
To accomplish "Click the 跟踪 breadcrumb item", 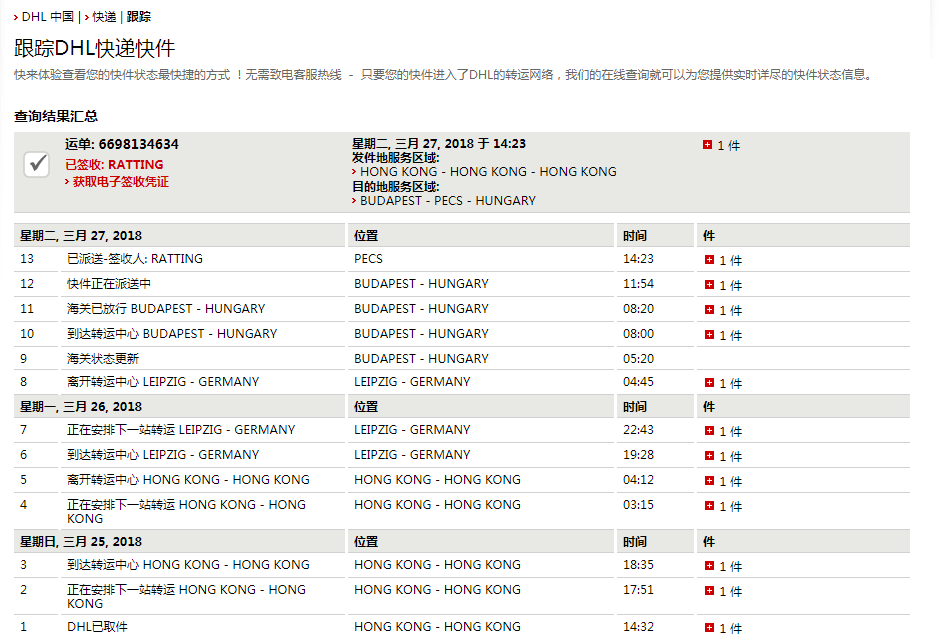I will 139,17.
